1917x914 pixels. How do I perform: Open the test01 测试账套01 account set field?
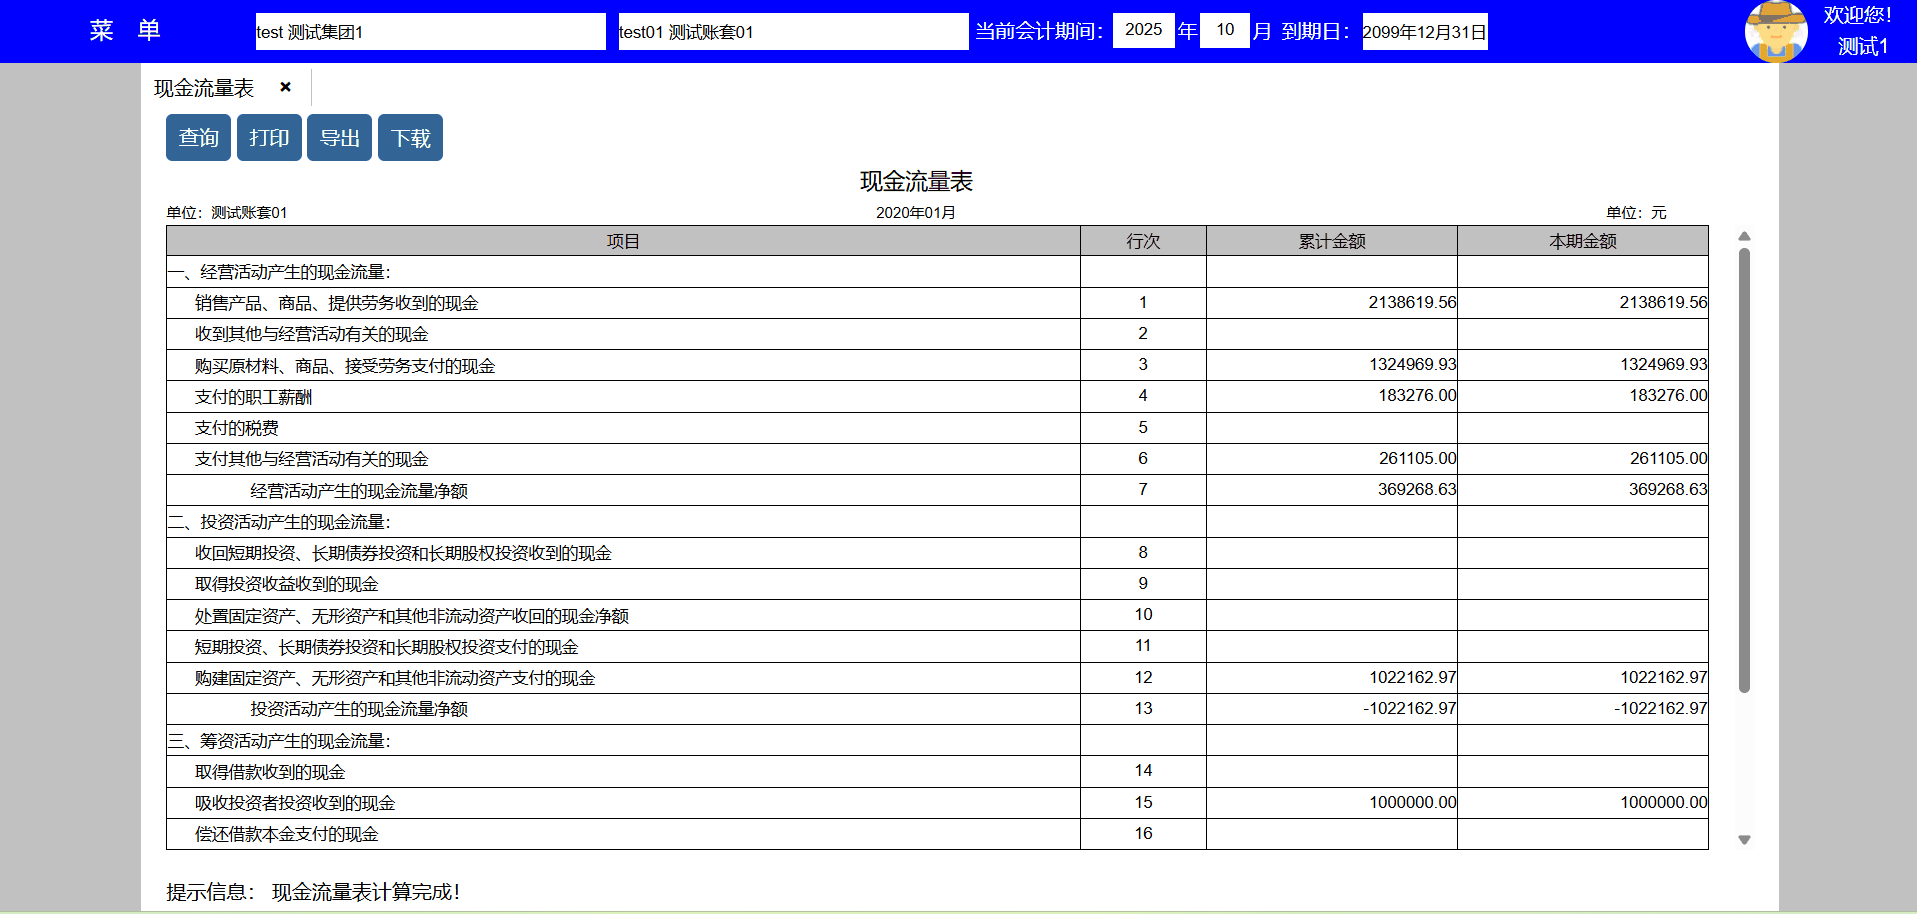792,32
